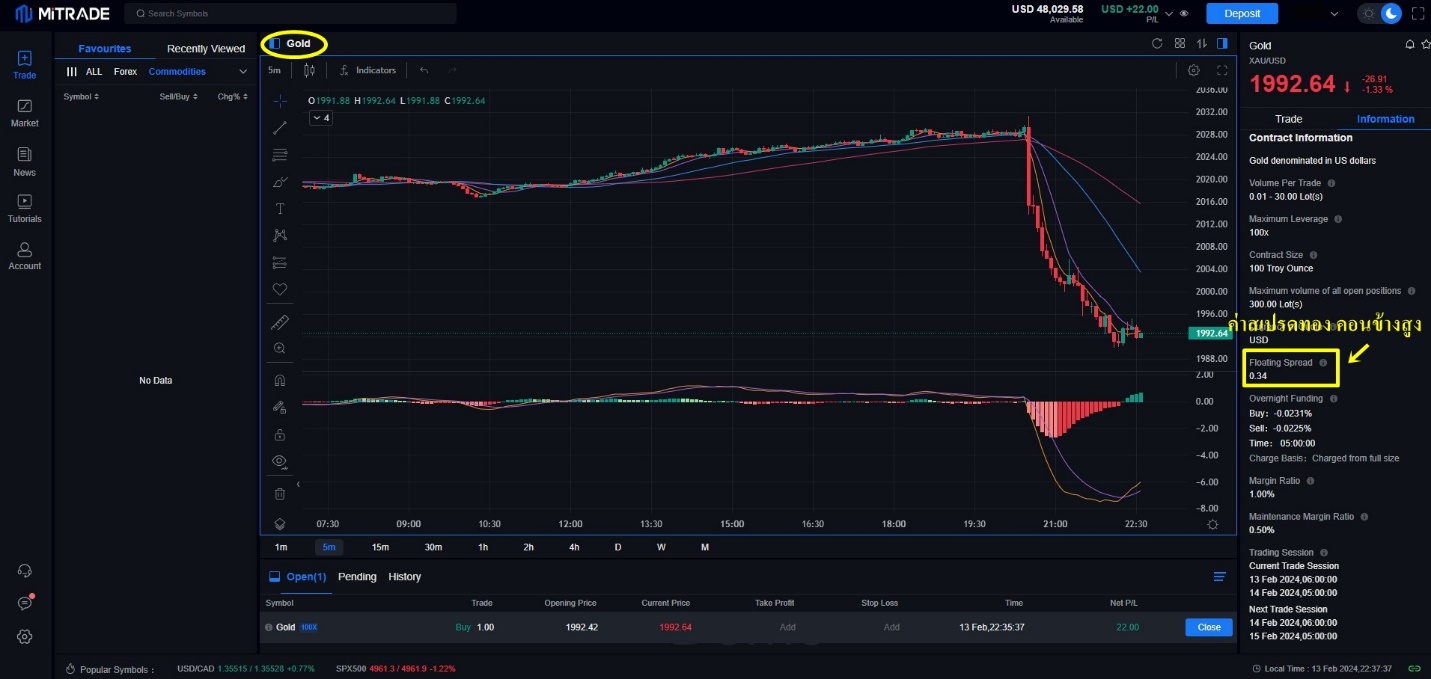Open the Indicators menu
This screenshot has width=1431, height=679.
coord(367,70)
